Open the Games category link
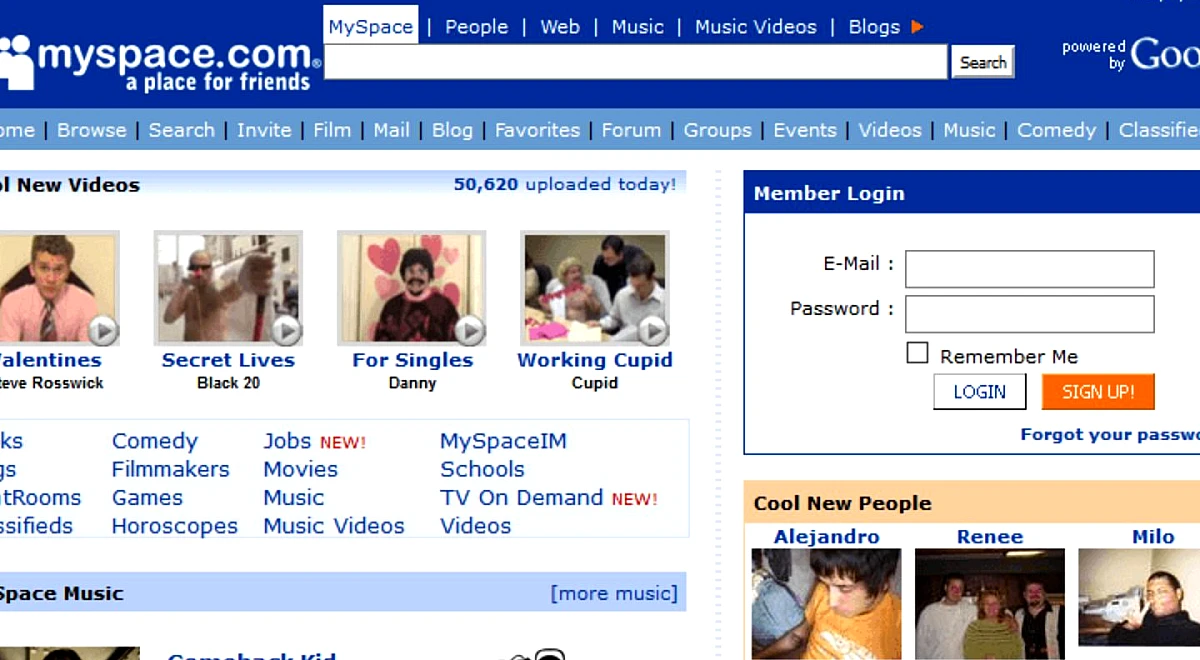Screen dimensions: 1200x660 coord(147,497)
